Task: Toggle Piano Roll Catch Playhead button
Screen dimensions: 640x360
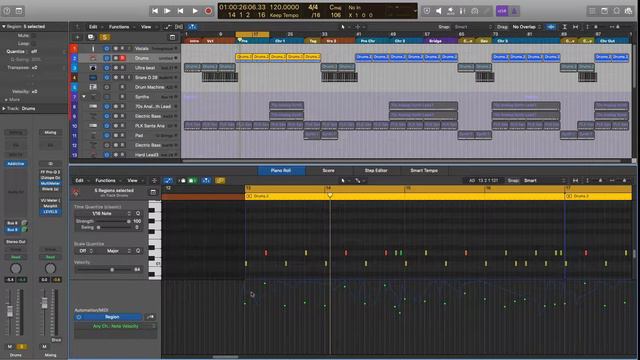Action: coord(206,180)
